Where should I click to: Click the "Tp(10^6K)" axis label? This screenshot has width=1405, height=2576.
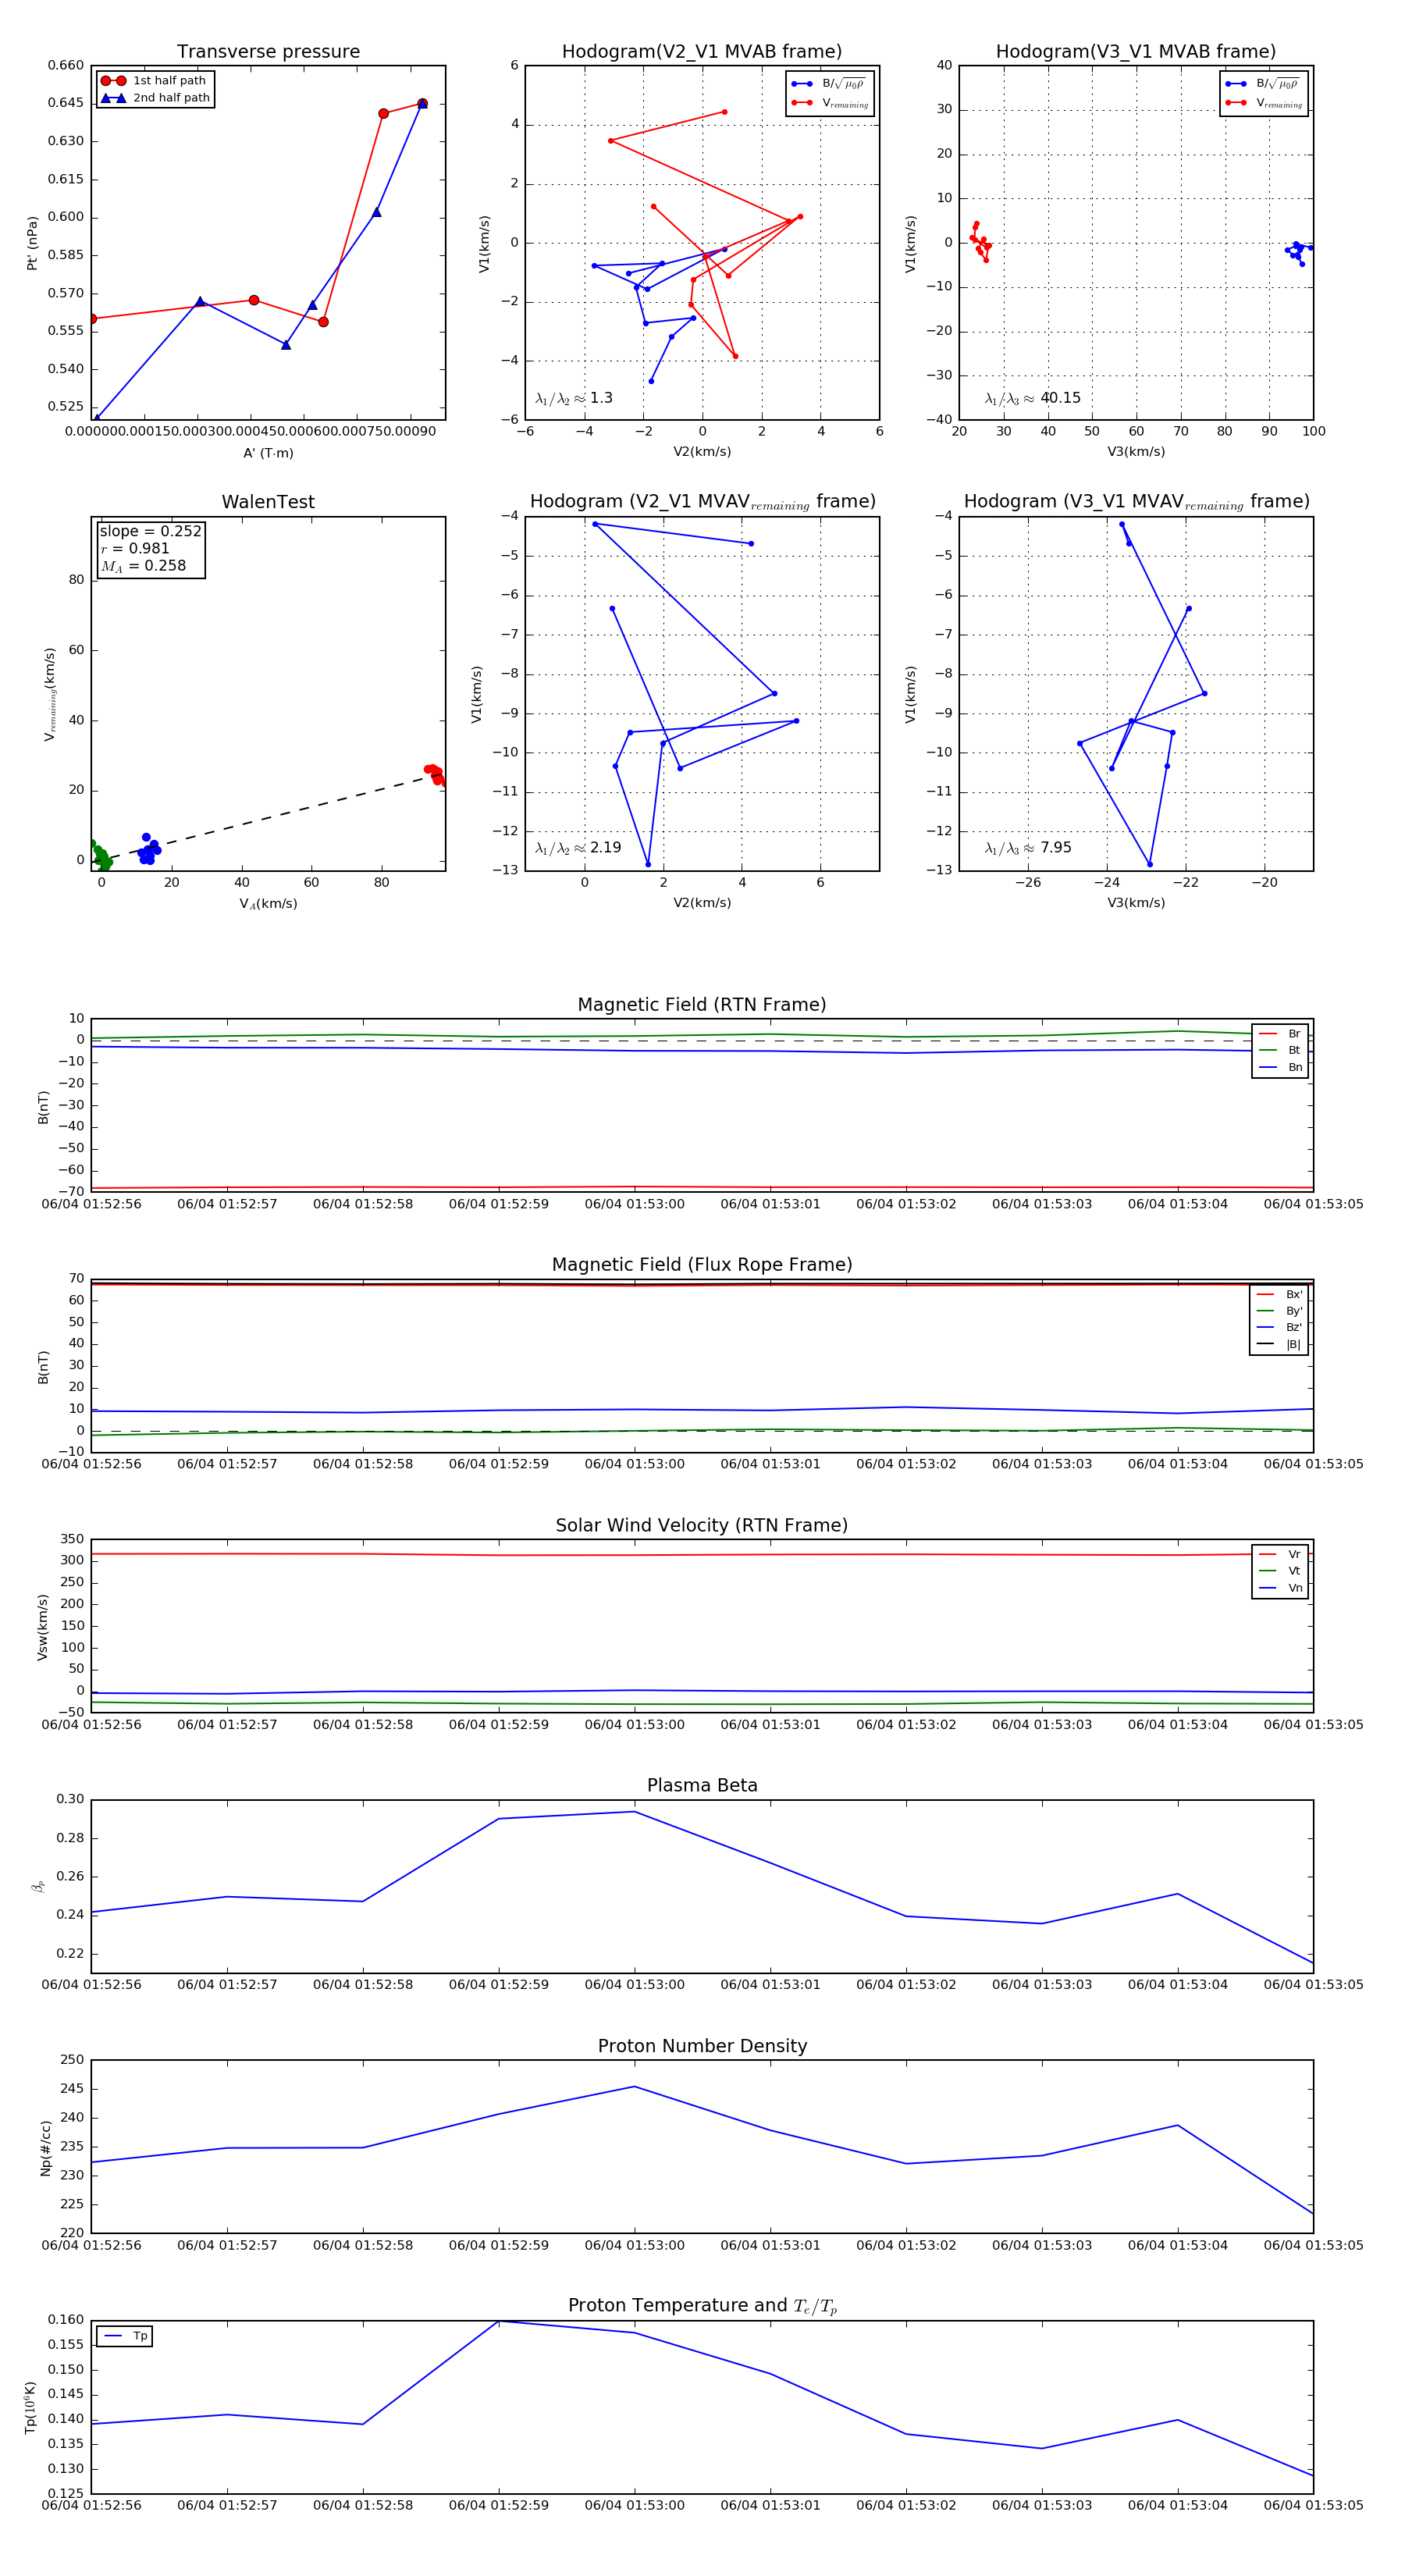tap(29, 2407)
